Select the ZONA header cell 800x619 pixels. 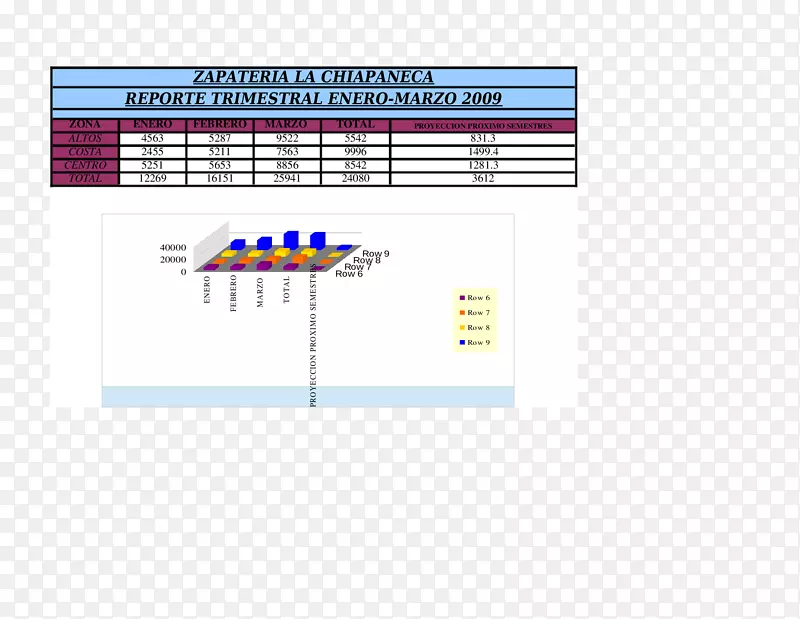click(85, 125)
